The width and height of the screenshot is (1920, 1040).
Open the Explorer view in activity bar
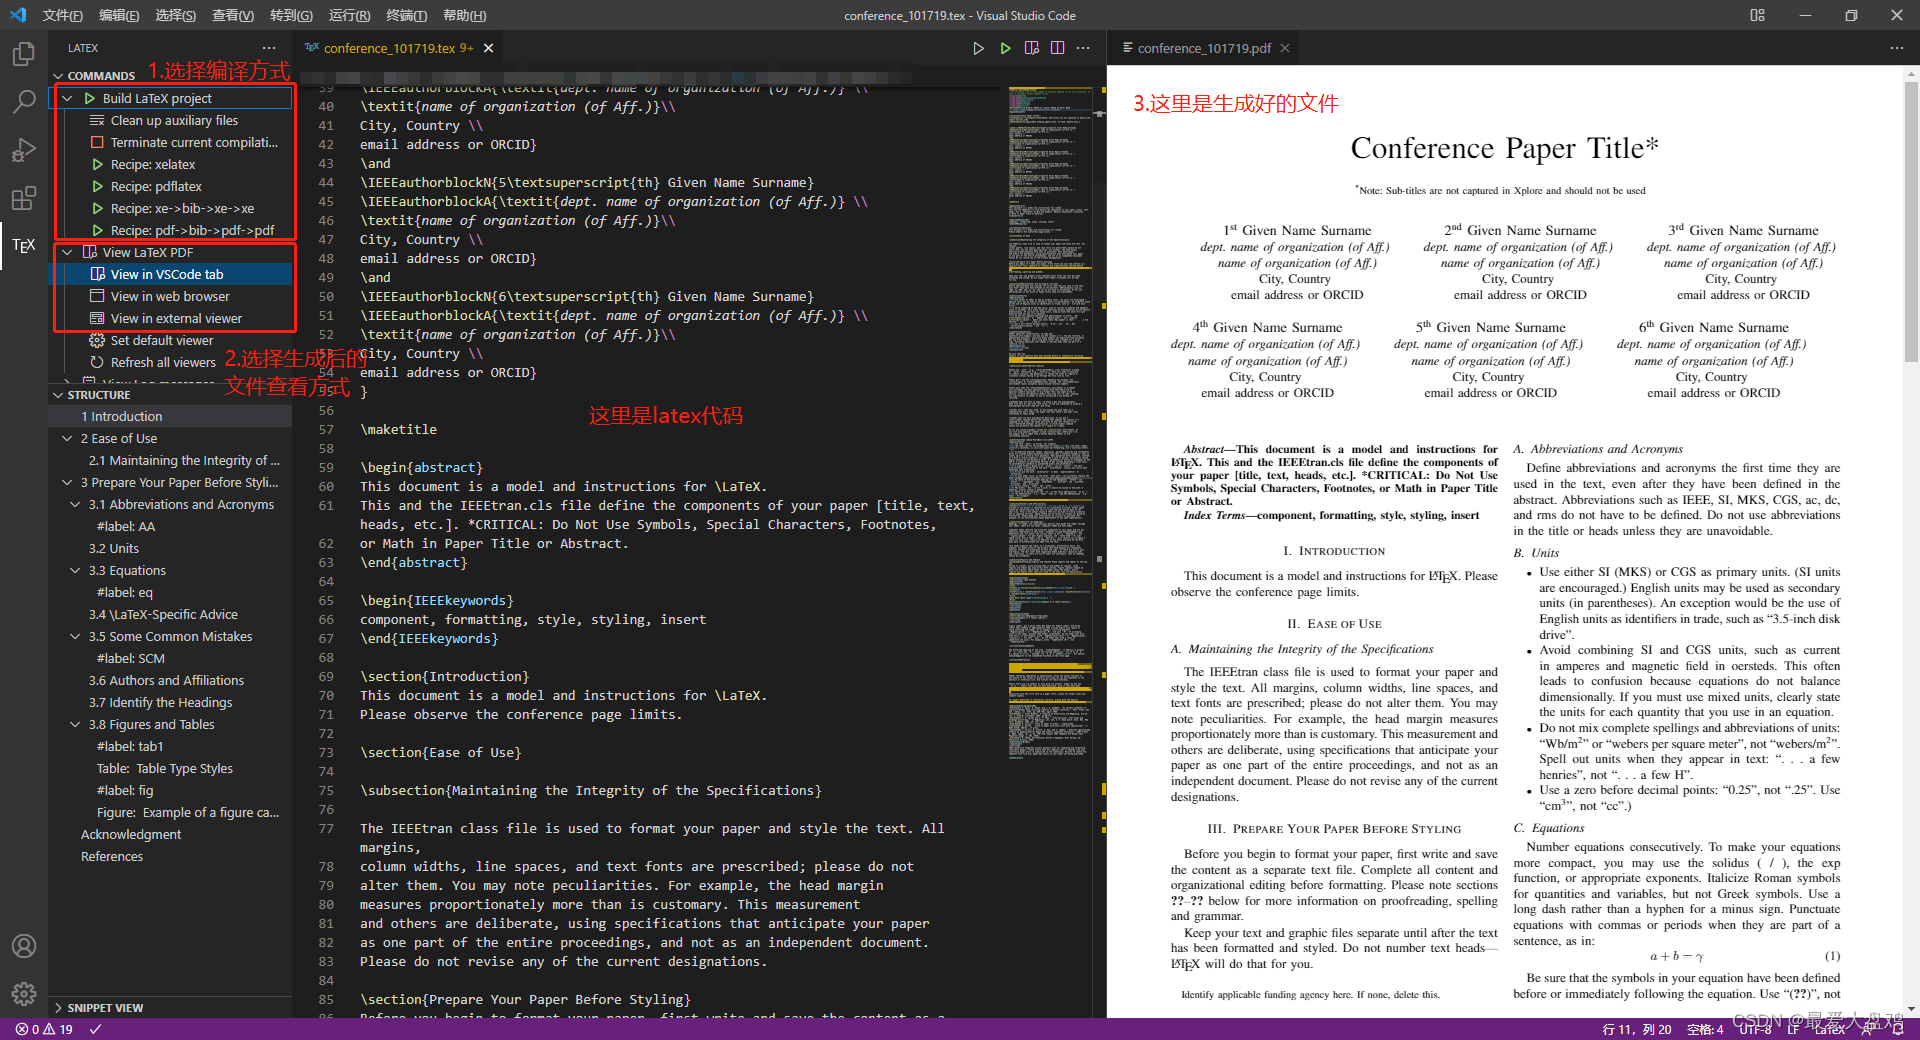(x=24, y=54)
